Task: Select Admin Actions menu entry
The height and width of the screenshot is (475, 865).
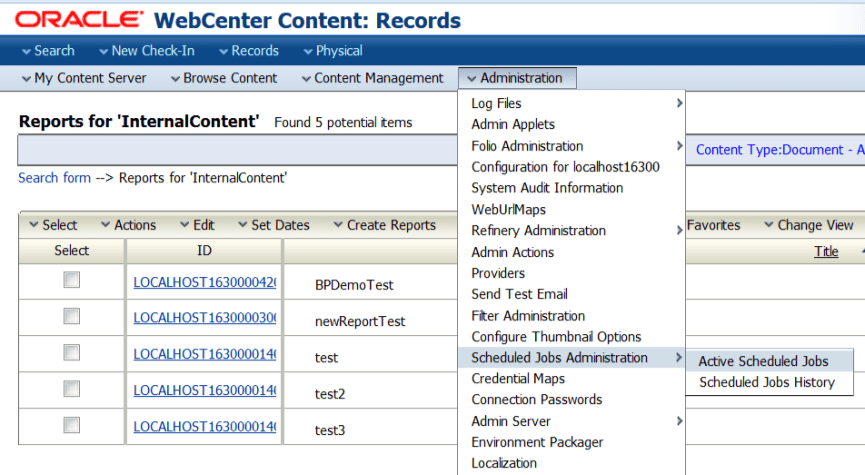Action: [572, 252]
